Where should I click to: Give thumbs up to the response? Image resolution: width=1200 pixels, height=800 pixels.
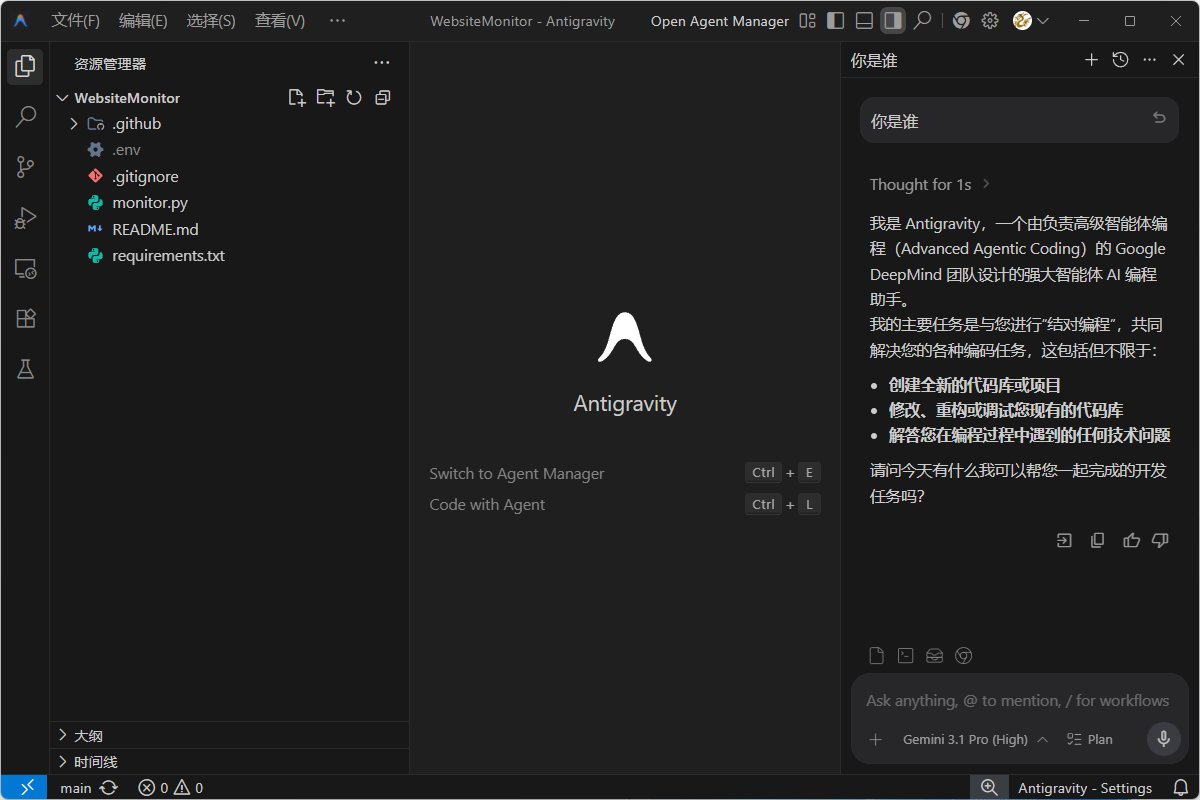1131,540
